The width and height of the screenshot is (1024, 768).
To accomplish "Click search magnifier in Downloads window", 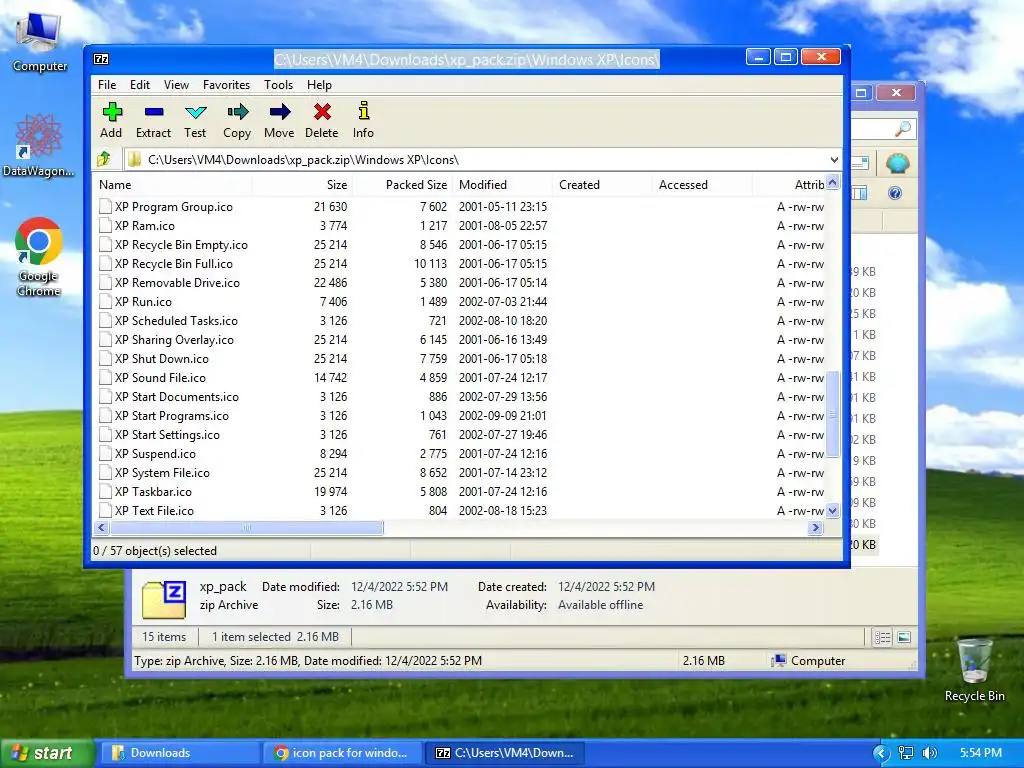I will pyautogui.click(x=903, y=129).
